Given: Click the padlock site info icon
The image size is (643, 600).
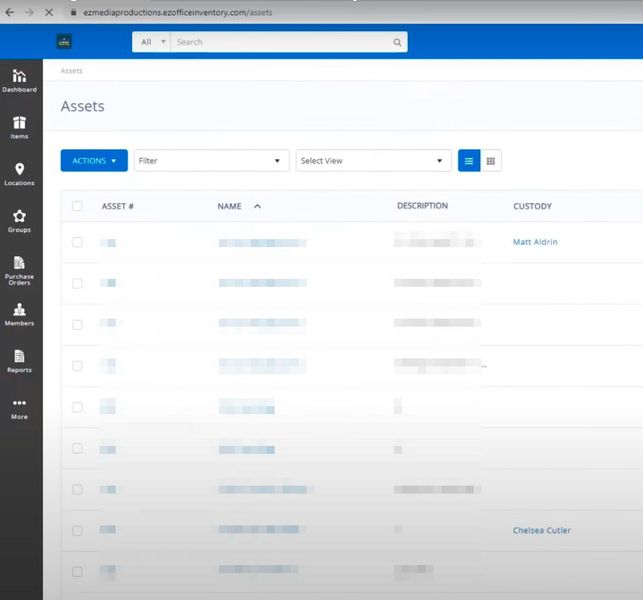Looking at the screenshot, I should coord(74,12).
